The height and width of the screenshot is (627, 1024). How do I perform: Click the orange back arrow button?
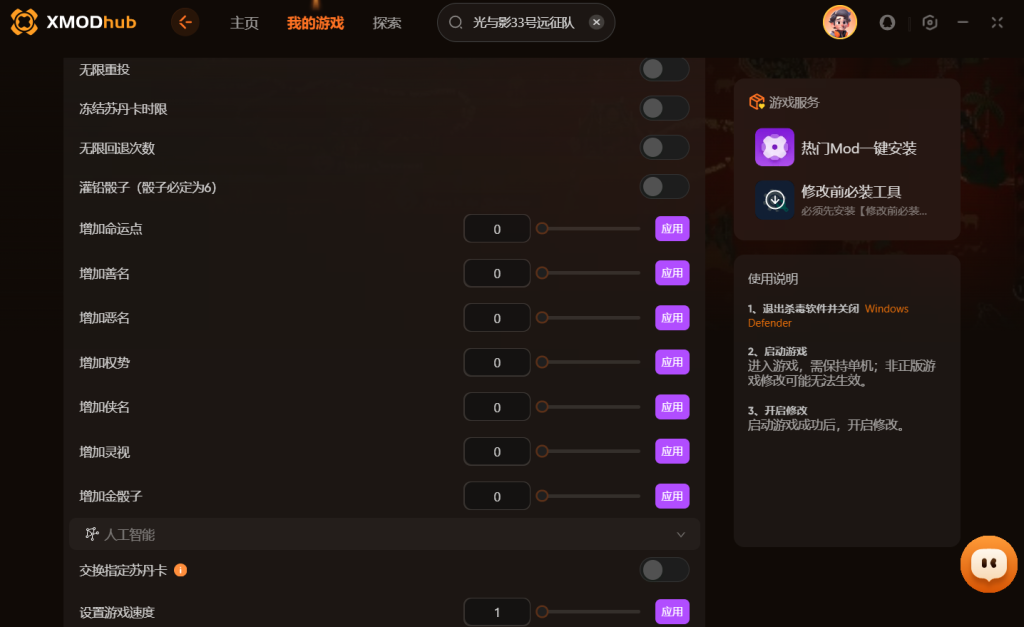(x=185, y=23)
